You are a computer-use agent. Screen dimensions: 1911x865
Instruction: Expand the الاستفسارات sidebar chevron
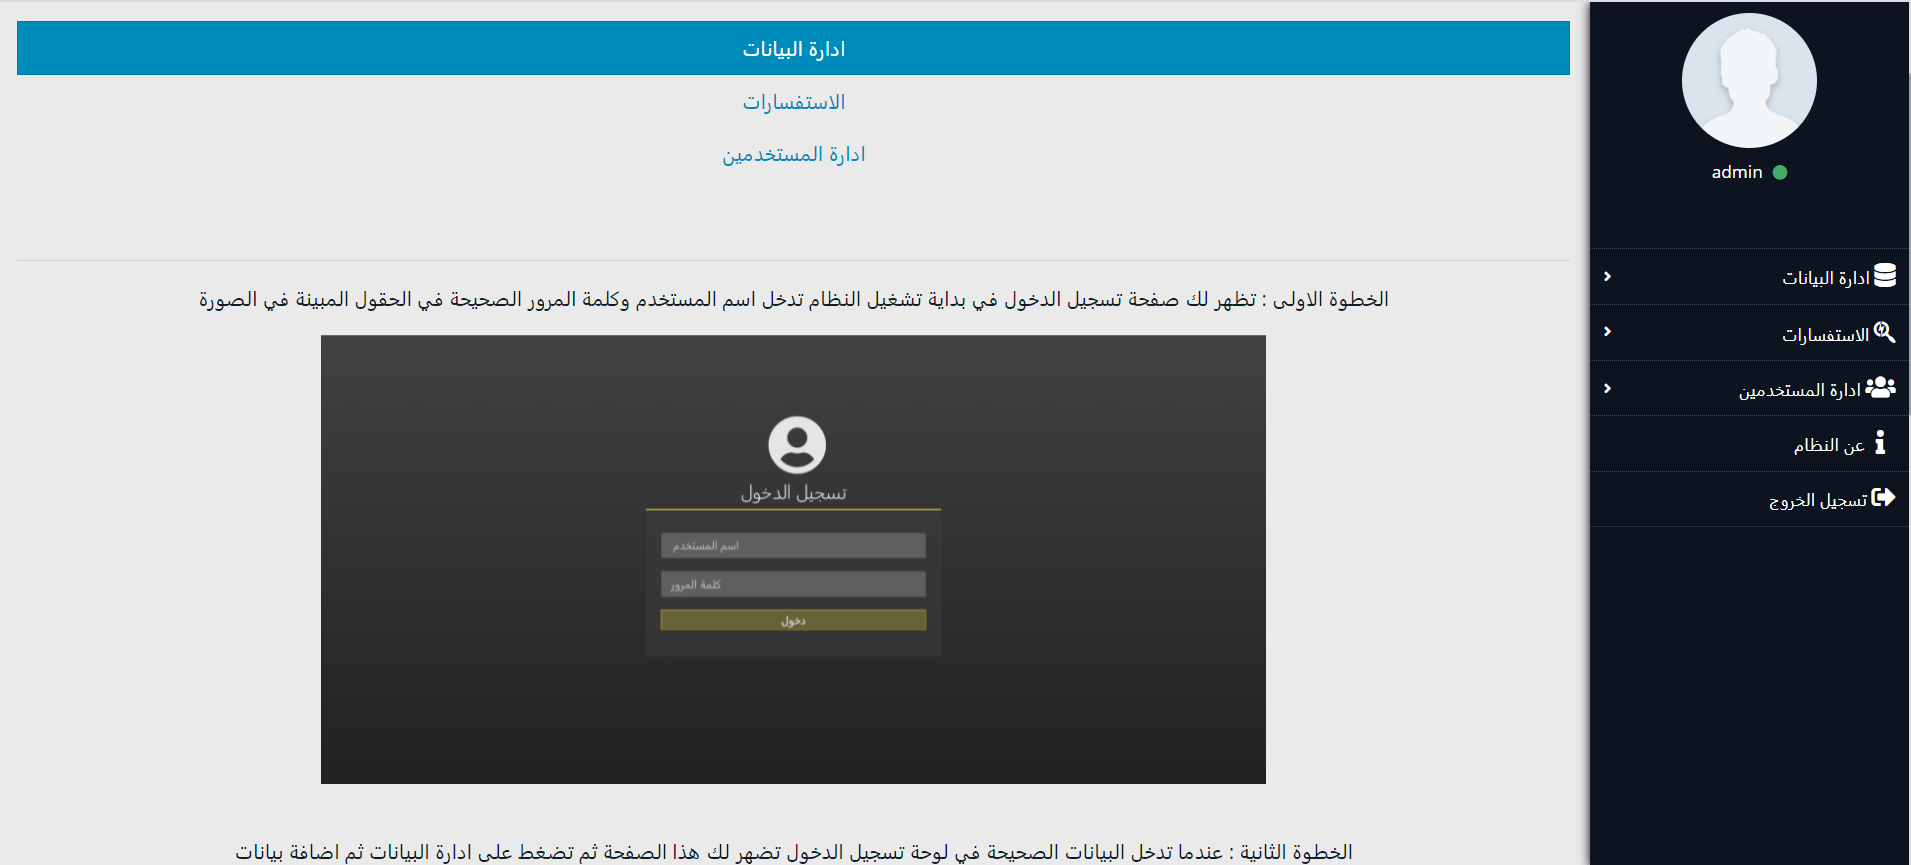coord(1607,332)
